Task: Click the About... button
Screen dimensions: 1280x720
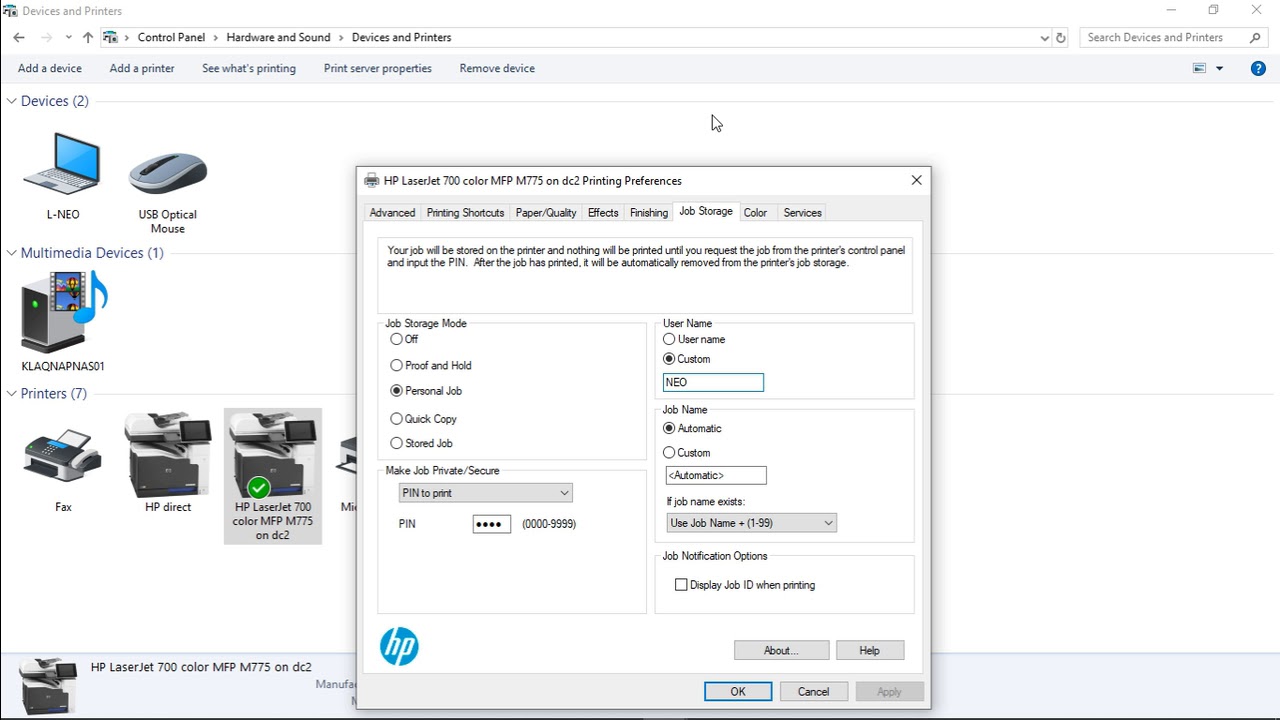Action: [781, 651]
